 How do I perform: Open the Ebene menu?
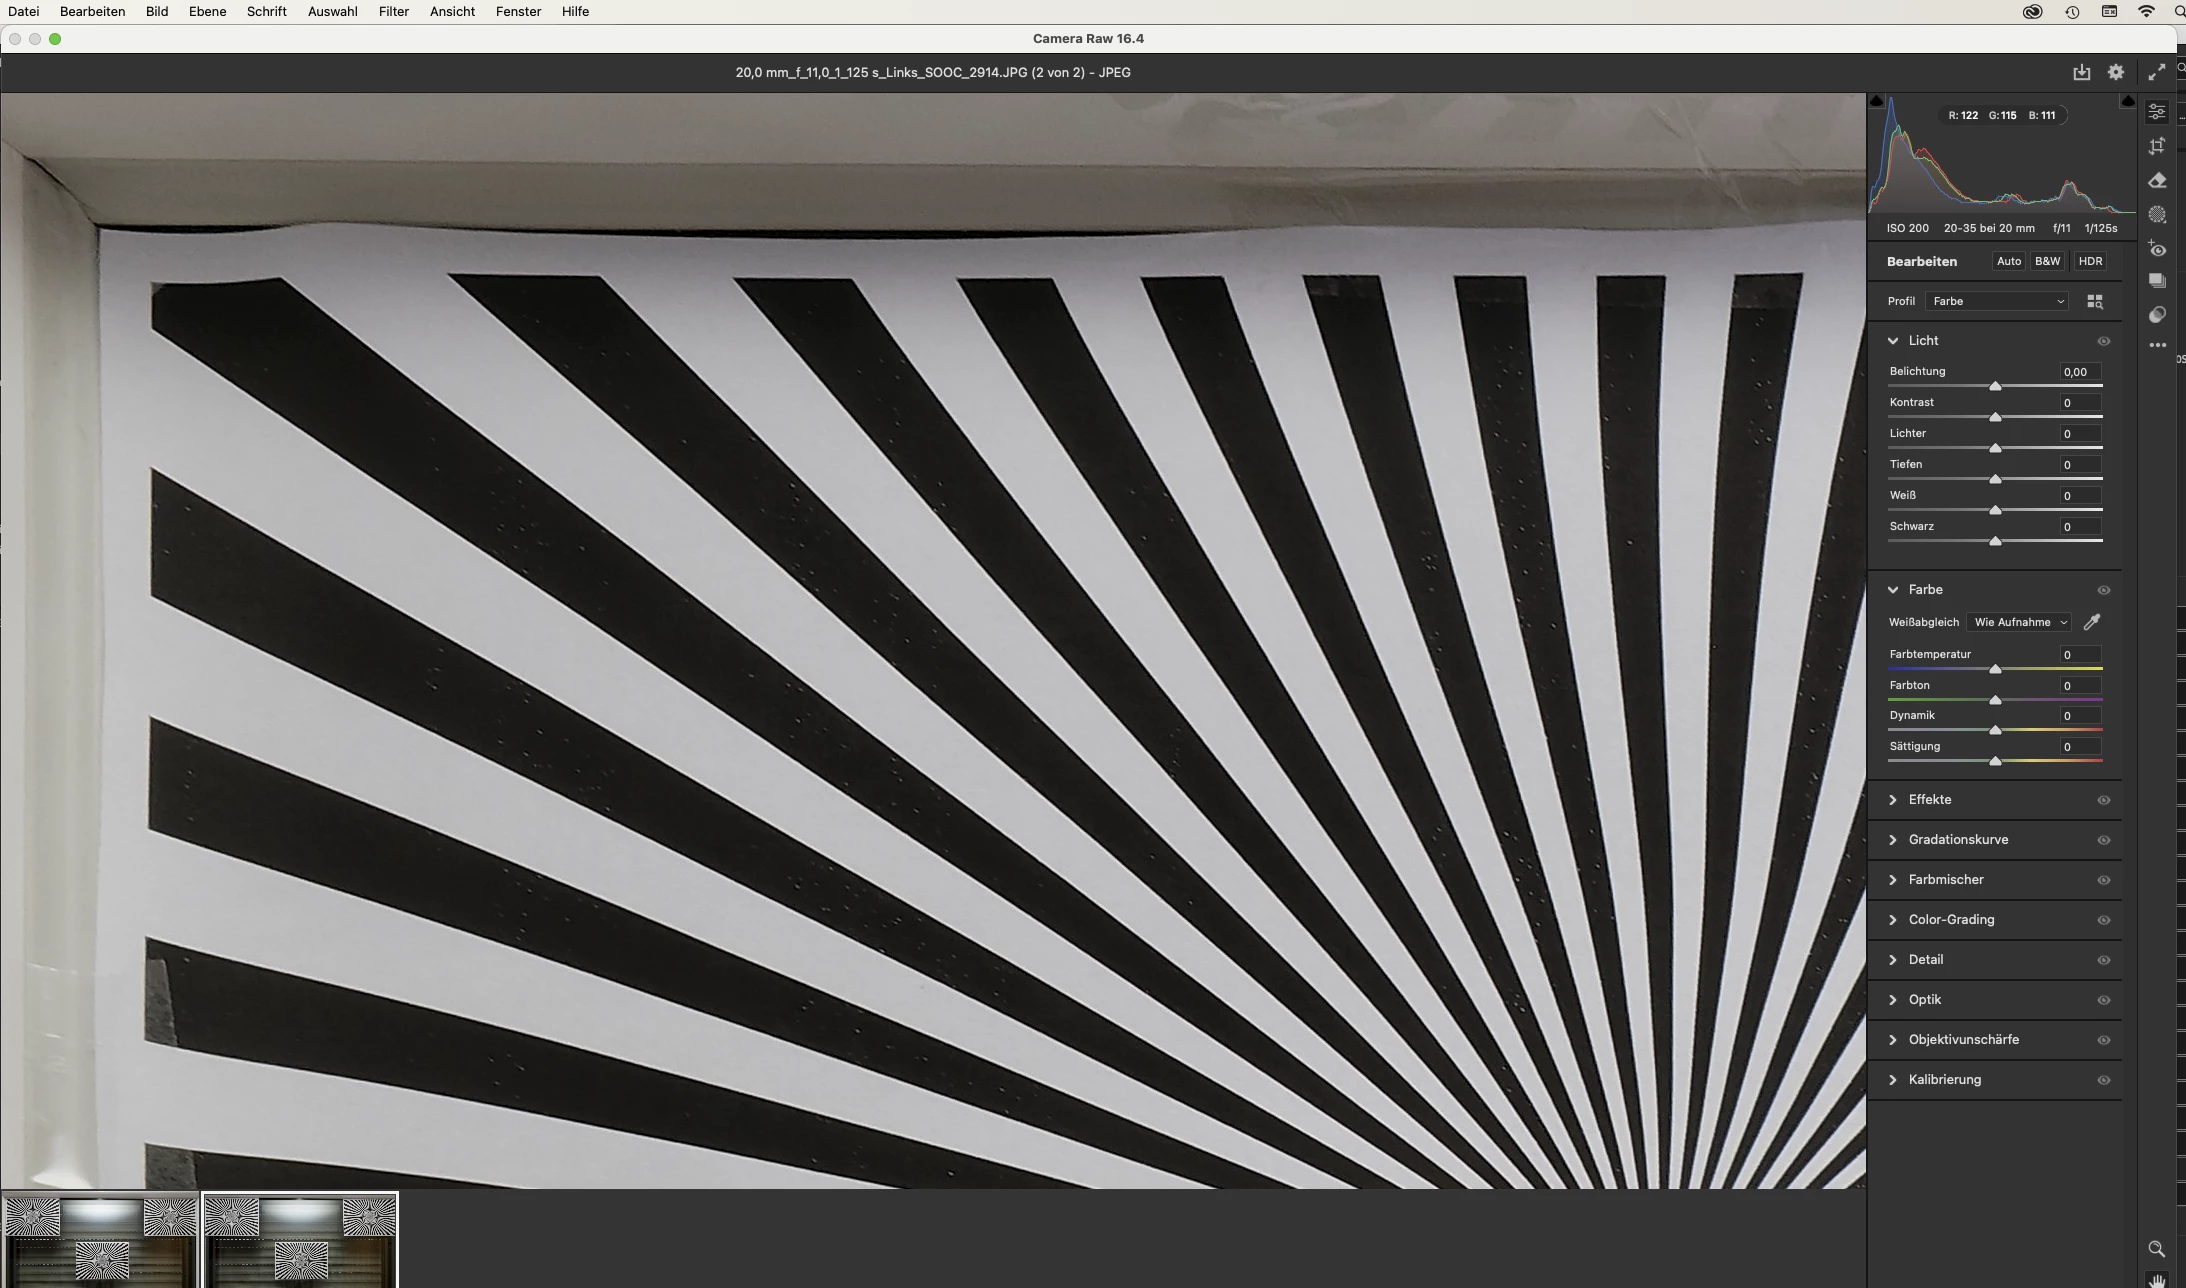[207, 11]
